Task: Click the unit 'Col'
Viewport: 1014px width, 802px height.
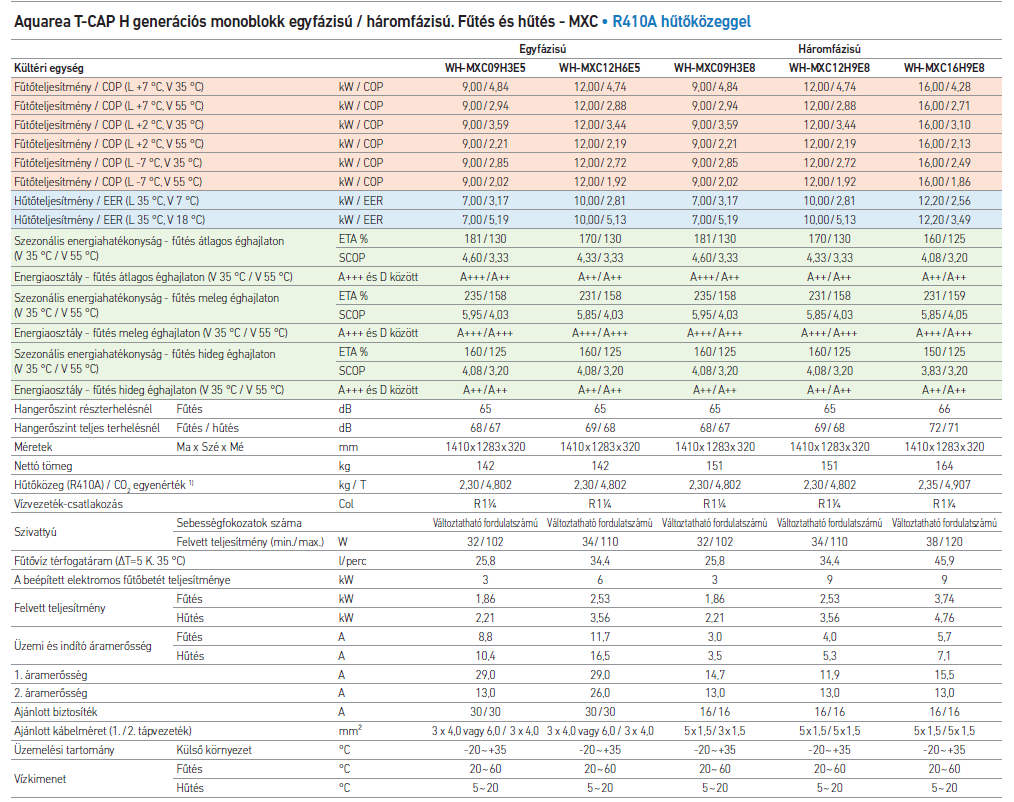Action: click(x=346, y=504)
